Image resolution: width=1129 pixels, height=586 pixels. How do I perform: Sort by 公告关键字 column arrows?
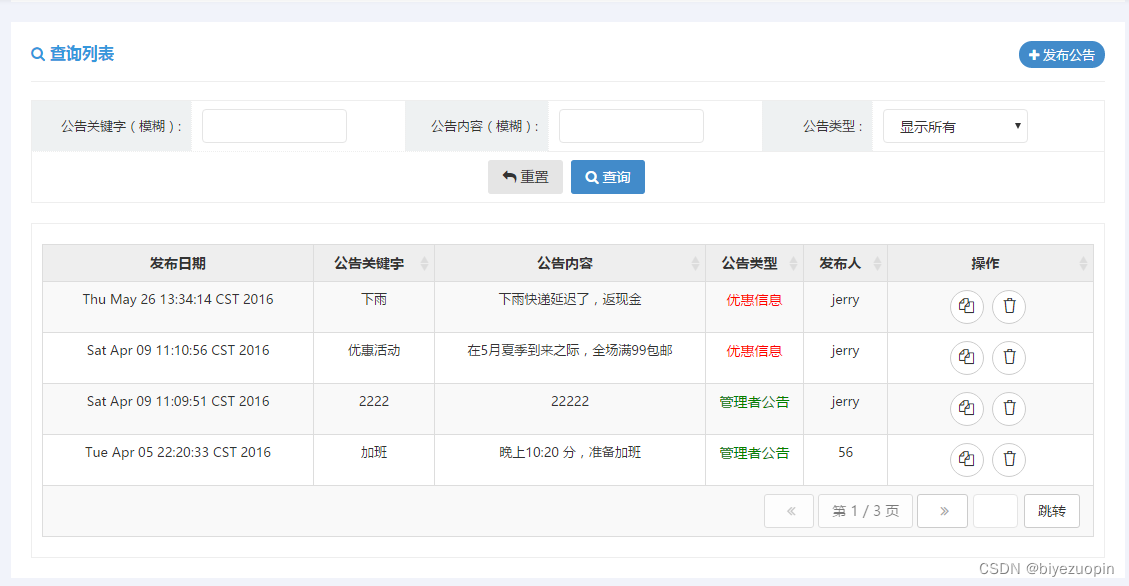[x=424, y=263]
